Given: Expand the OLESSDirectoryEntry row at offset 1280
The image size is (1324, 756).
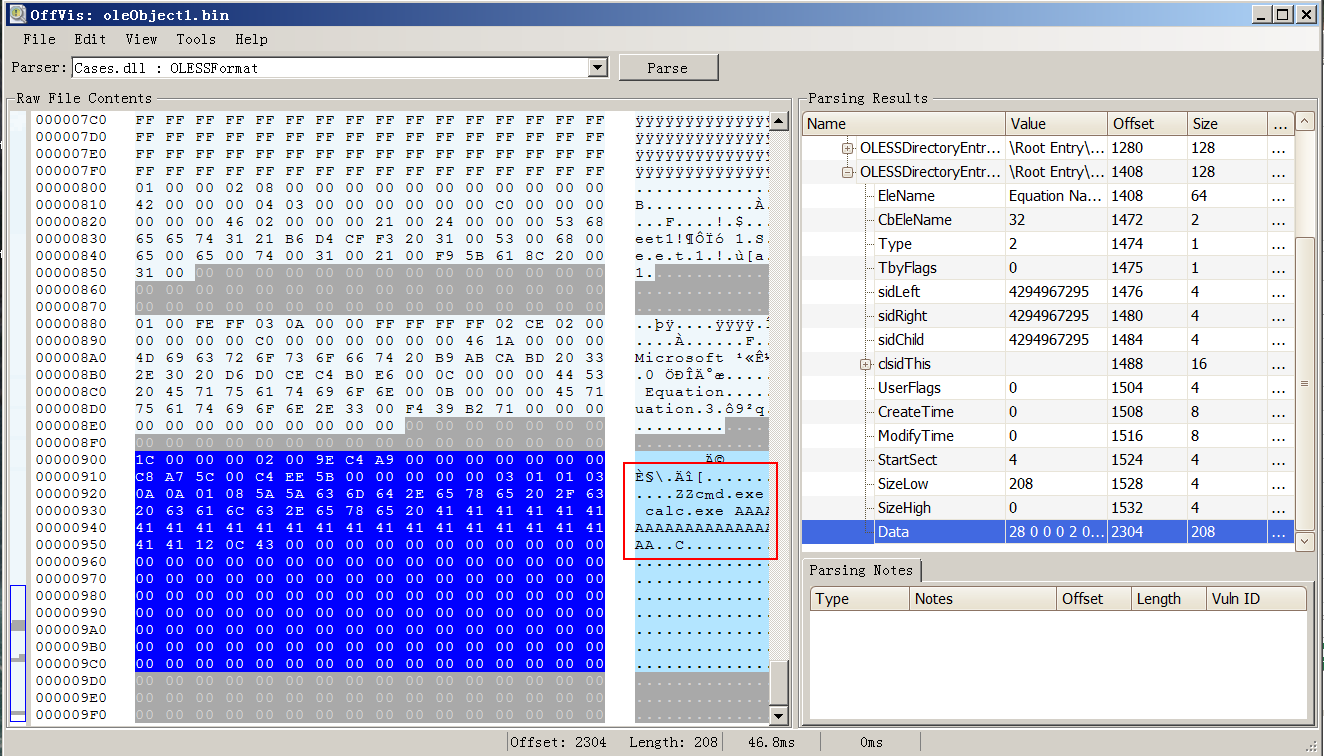Looking at the screenshot, I should tap(848, 148).
